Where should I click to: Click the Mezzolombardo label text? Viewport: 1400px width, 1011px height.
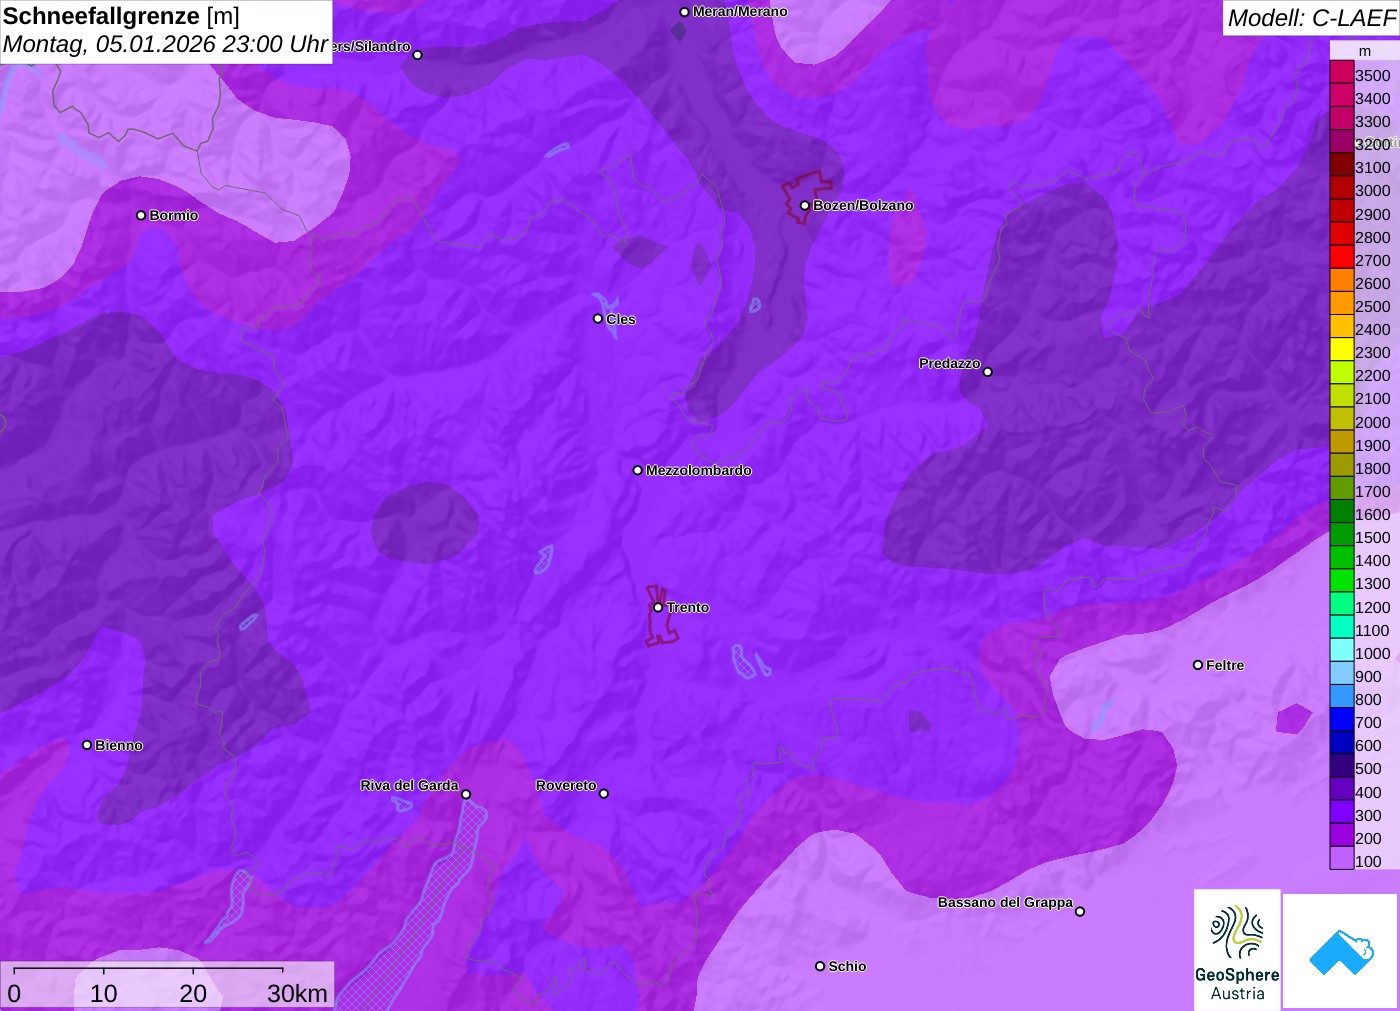(x=699, y=470)
